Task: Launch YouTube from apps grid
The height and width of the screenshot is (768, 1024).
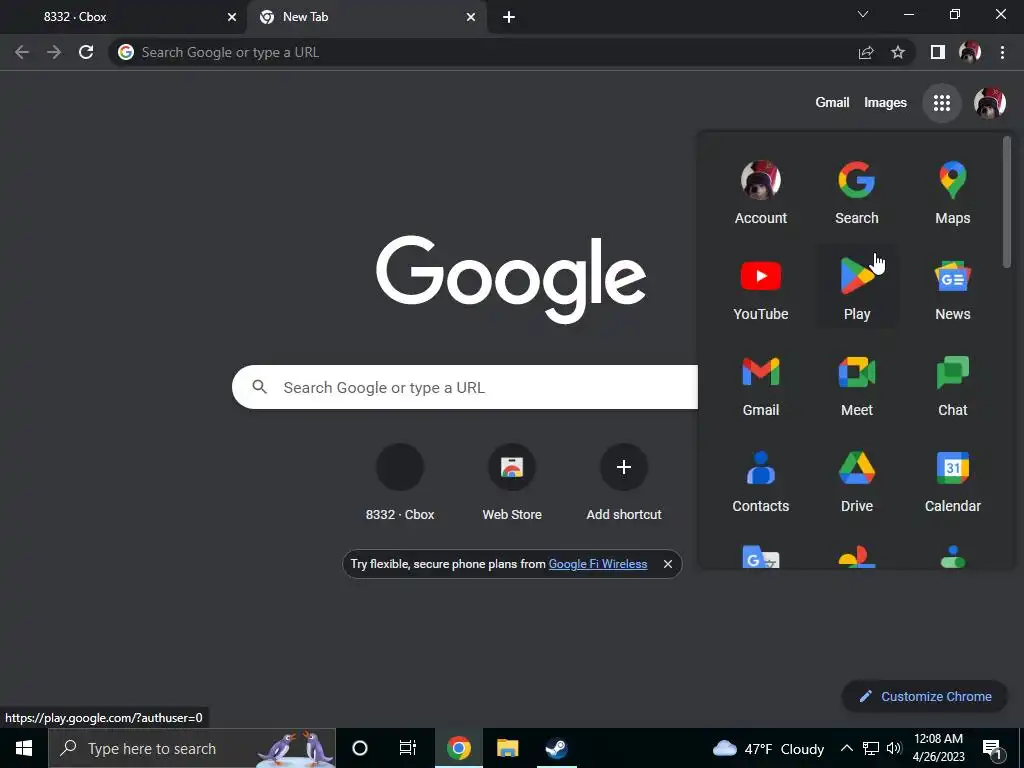Action: (761, 289)
